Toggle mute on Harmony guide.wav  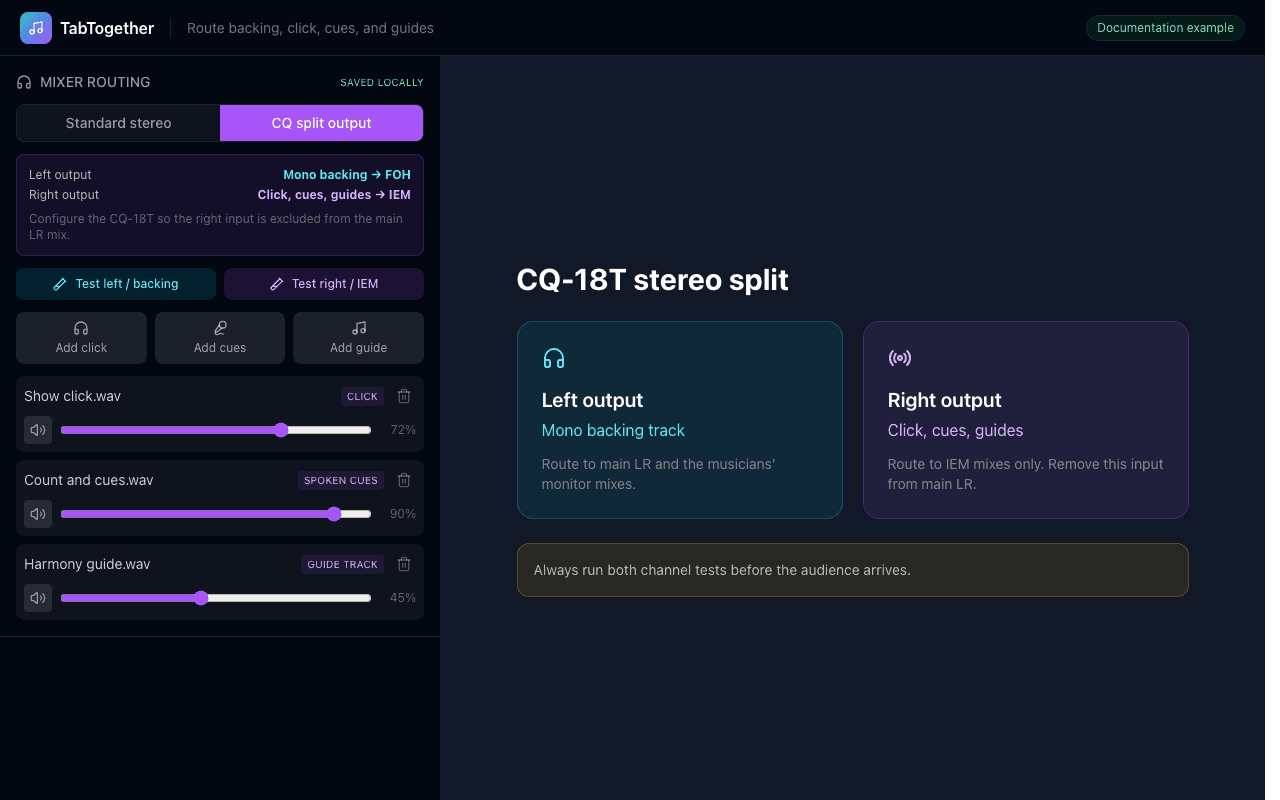click(38, 598)
